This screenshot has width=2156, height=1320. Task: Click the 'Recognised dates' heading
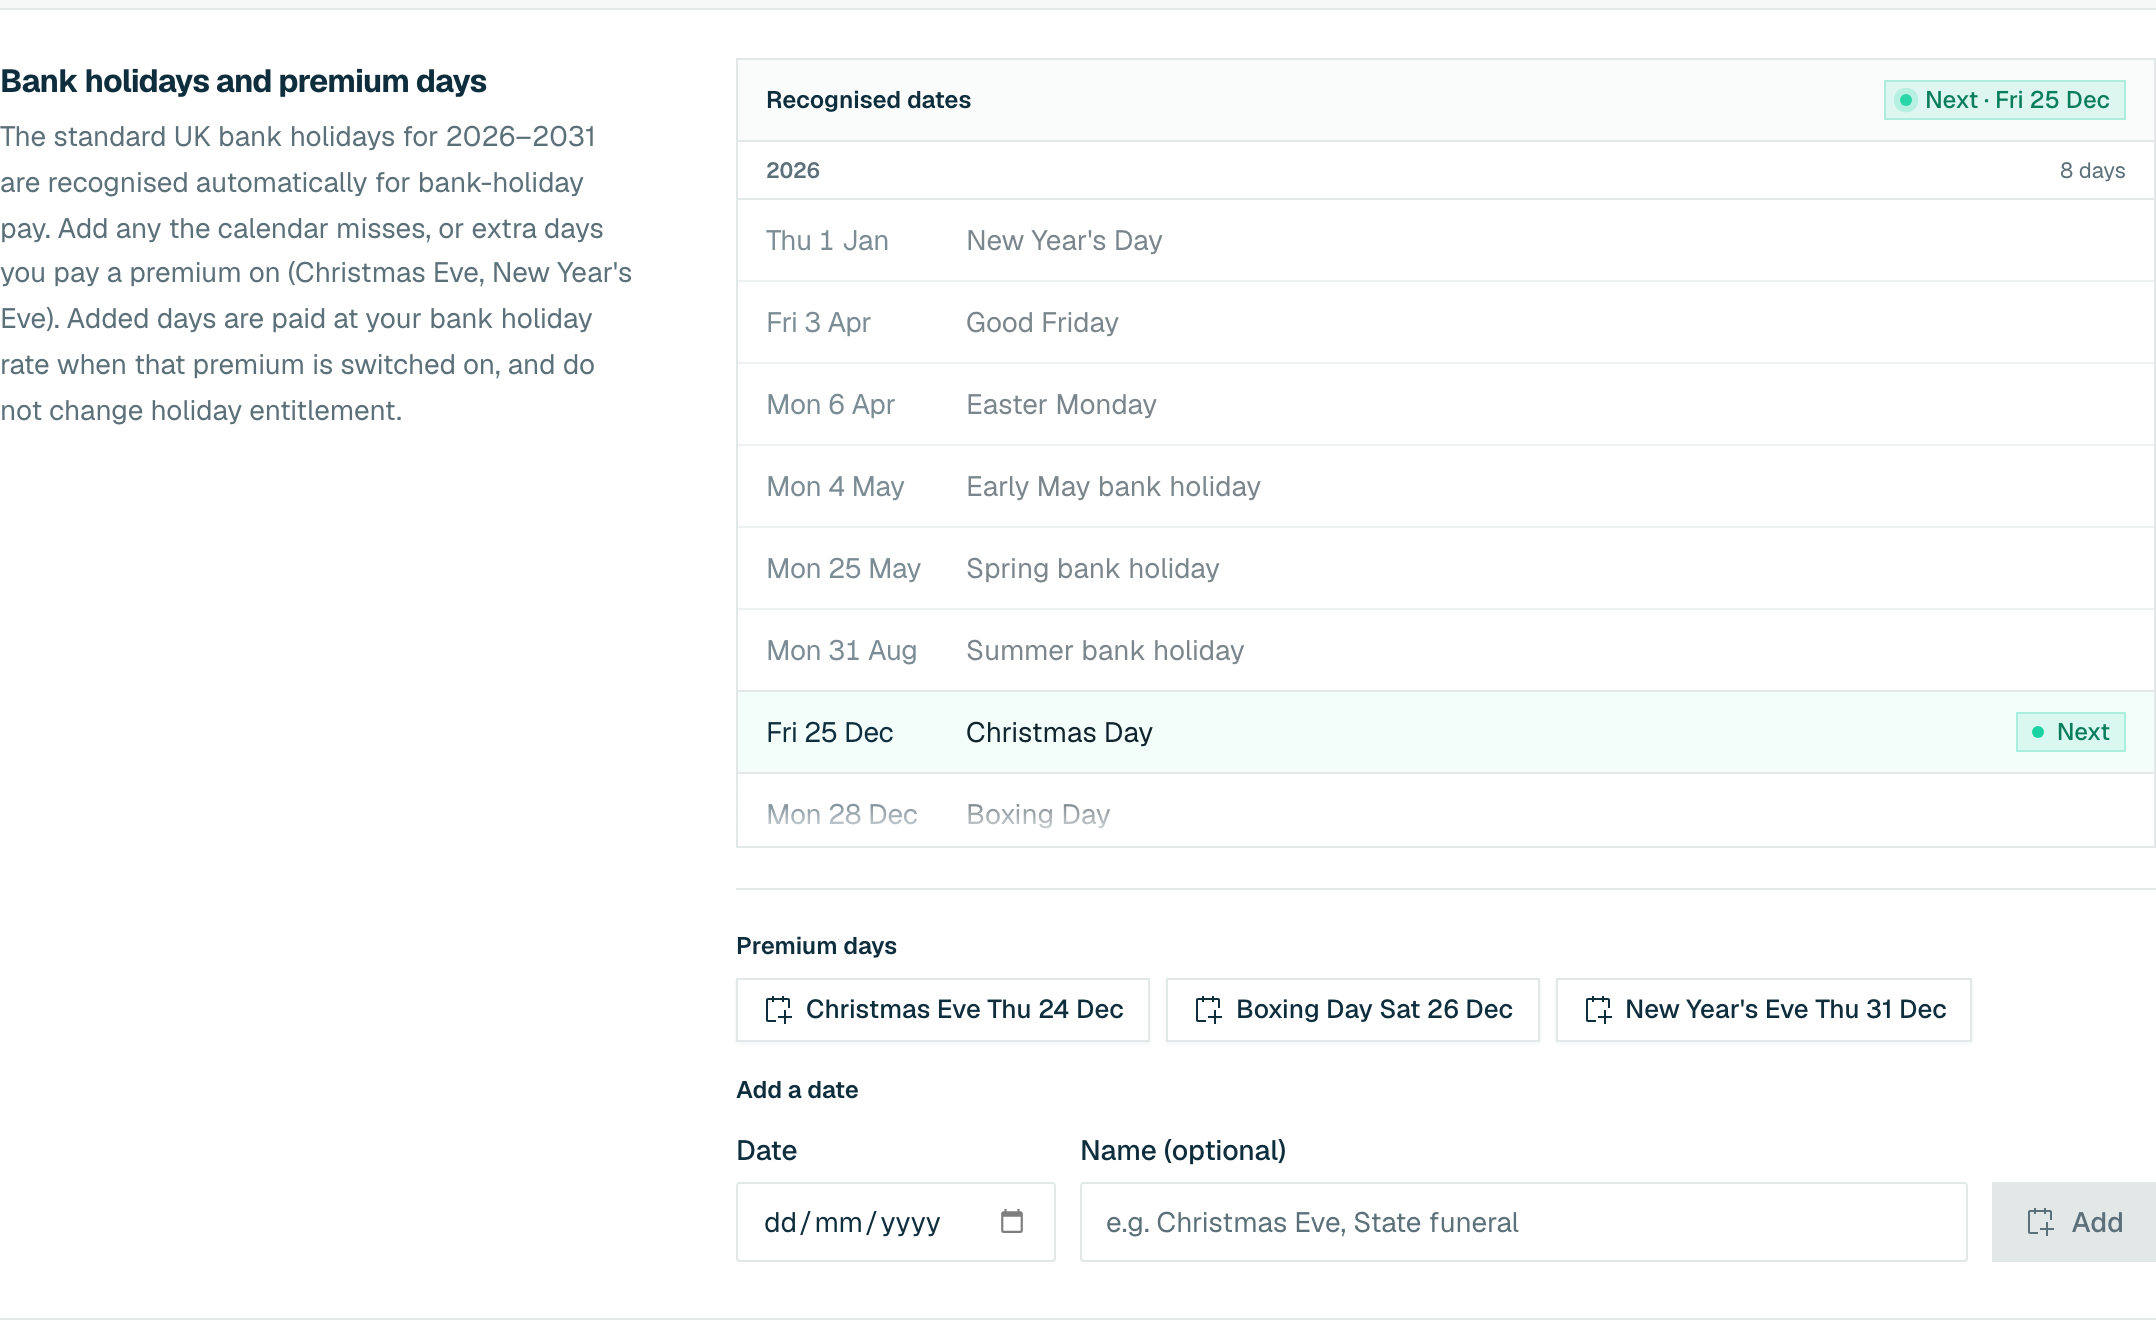click(x=868, y=100)
